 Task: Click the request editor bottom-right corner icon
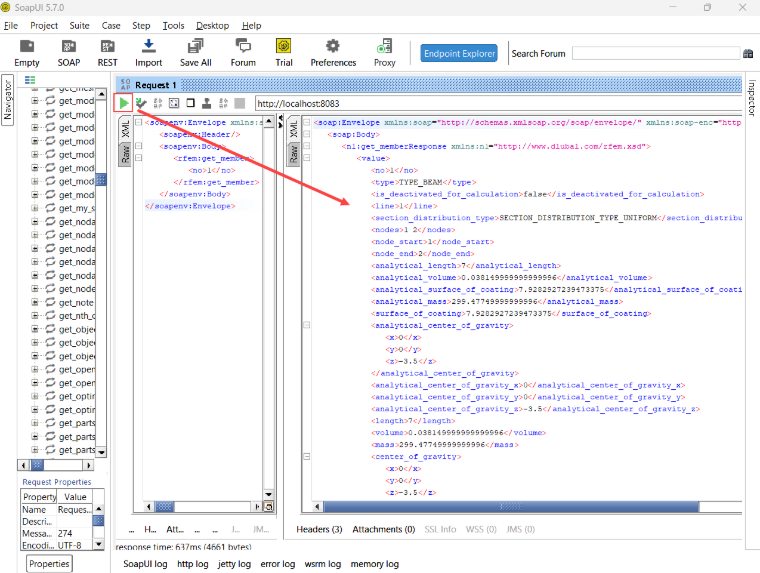click(x=269, y=507)
